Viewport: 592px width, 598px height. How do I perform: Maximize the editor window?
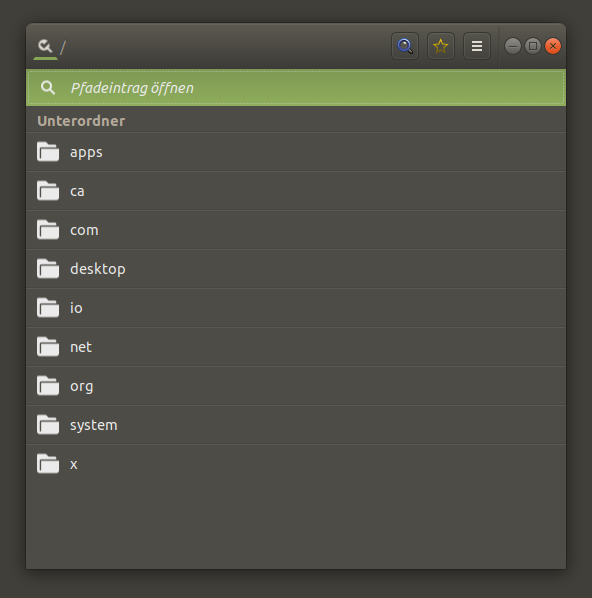(x=533, y=46)
